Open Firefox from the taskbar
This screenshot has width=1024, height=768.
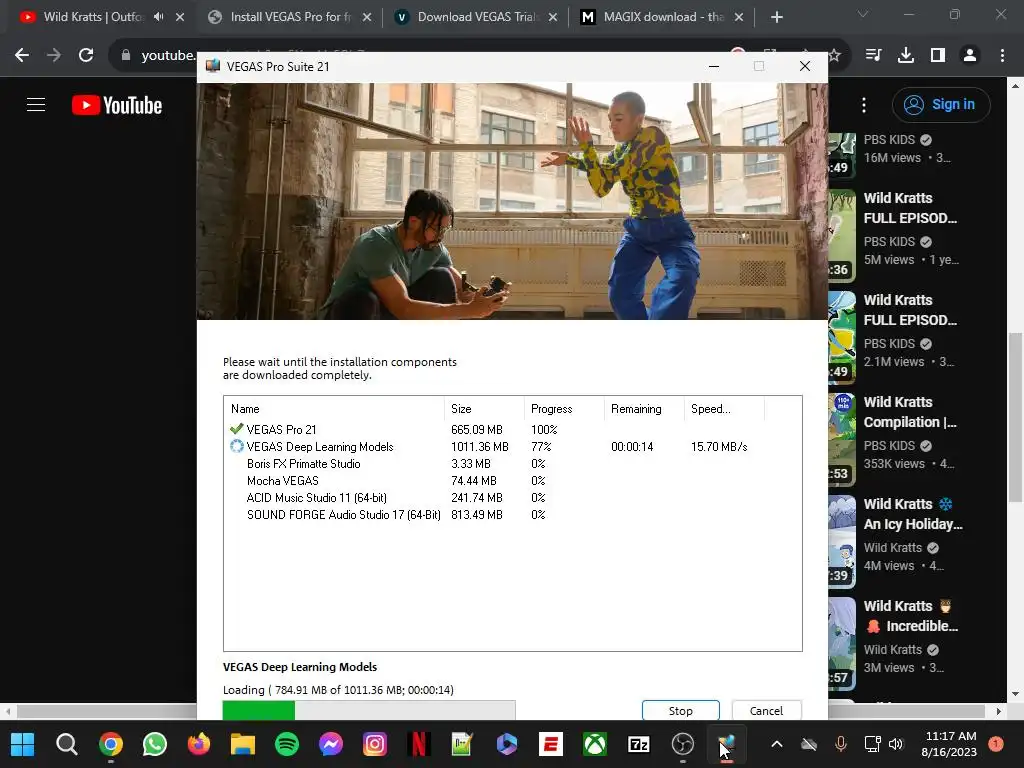(199, 744)
